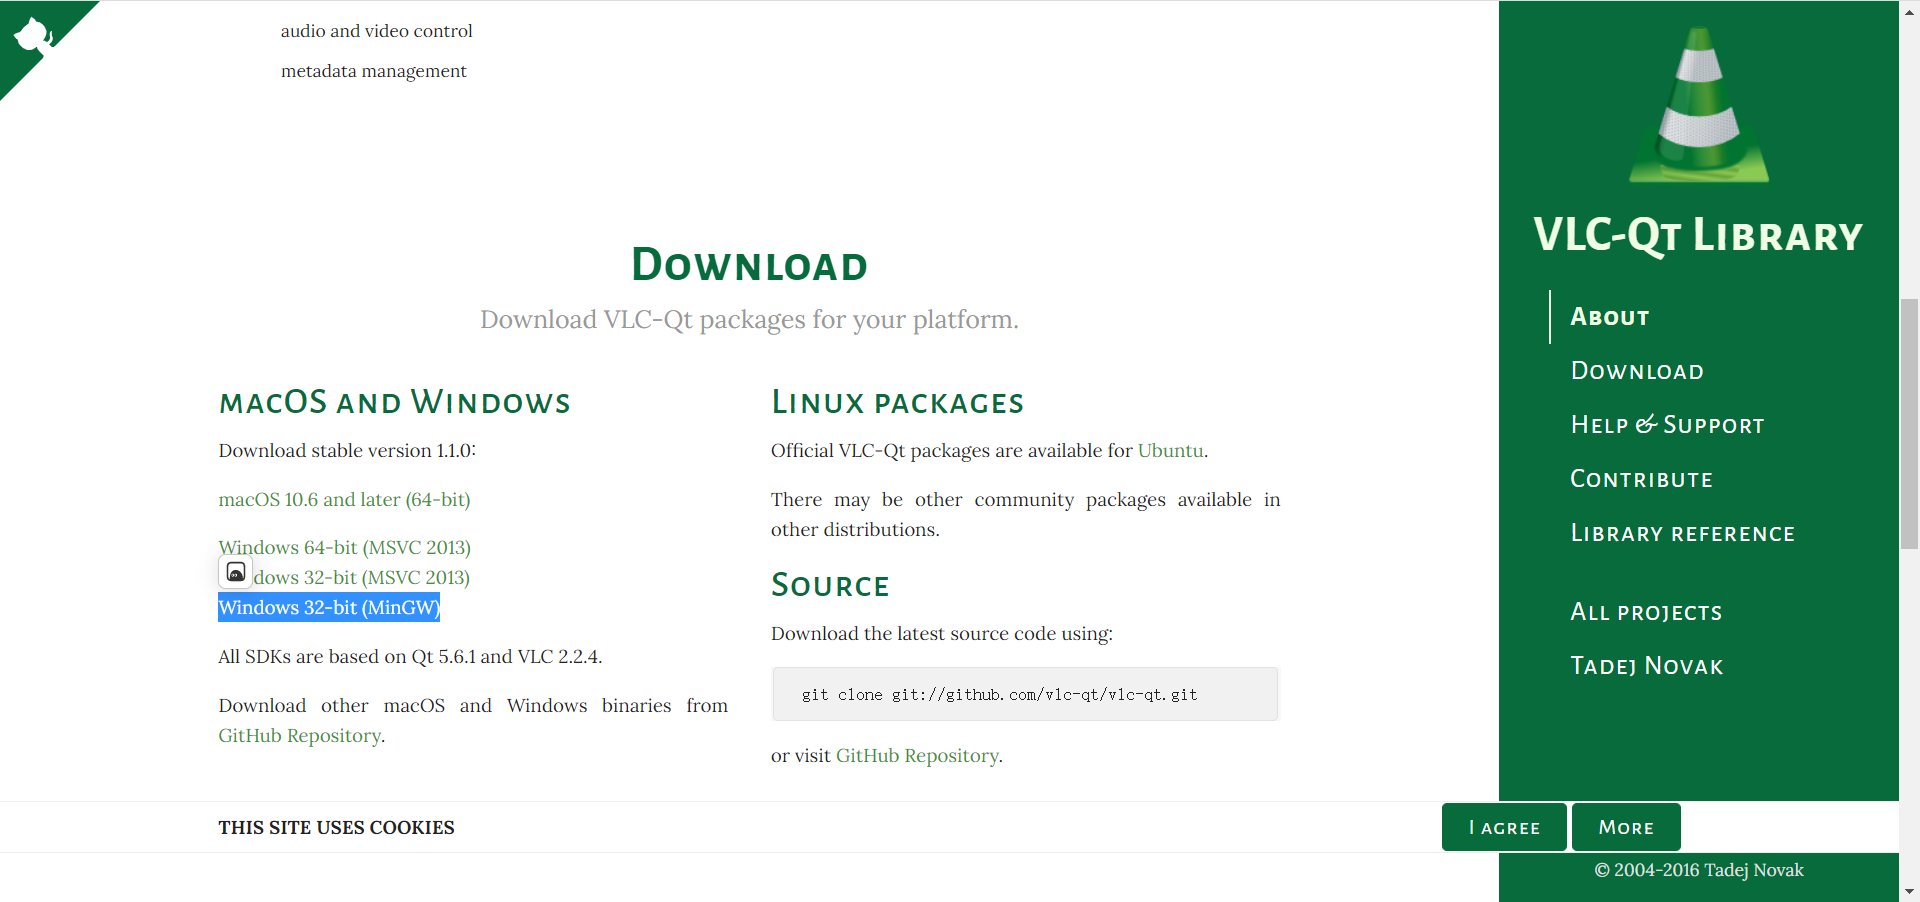1920x902 pixels.
Task: Click '© 2004-2016 Tadej Novak' footer text
Action: [1699, 870]
